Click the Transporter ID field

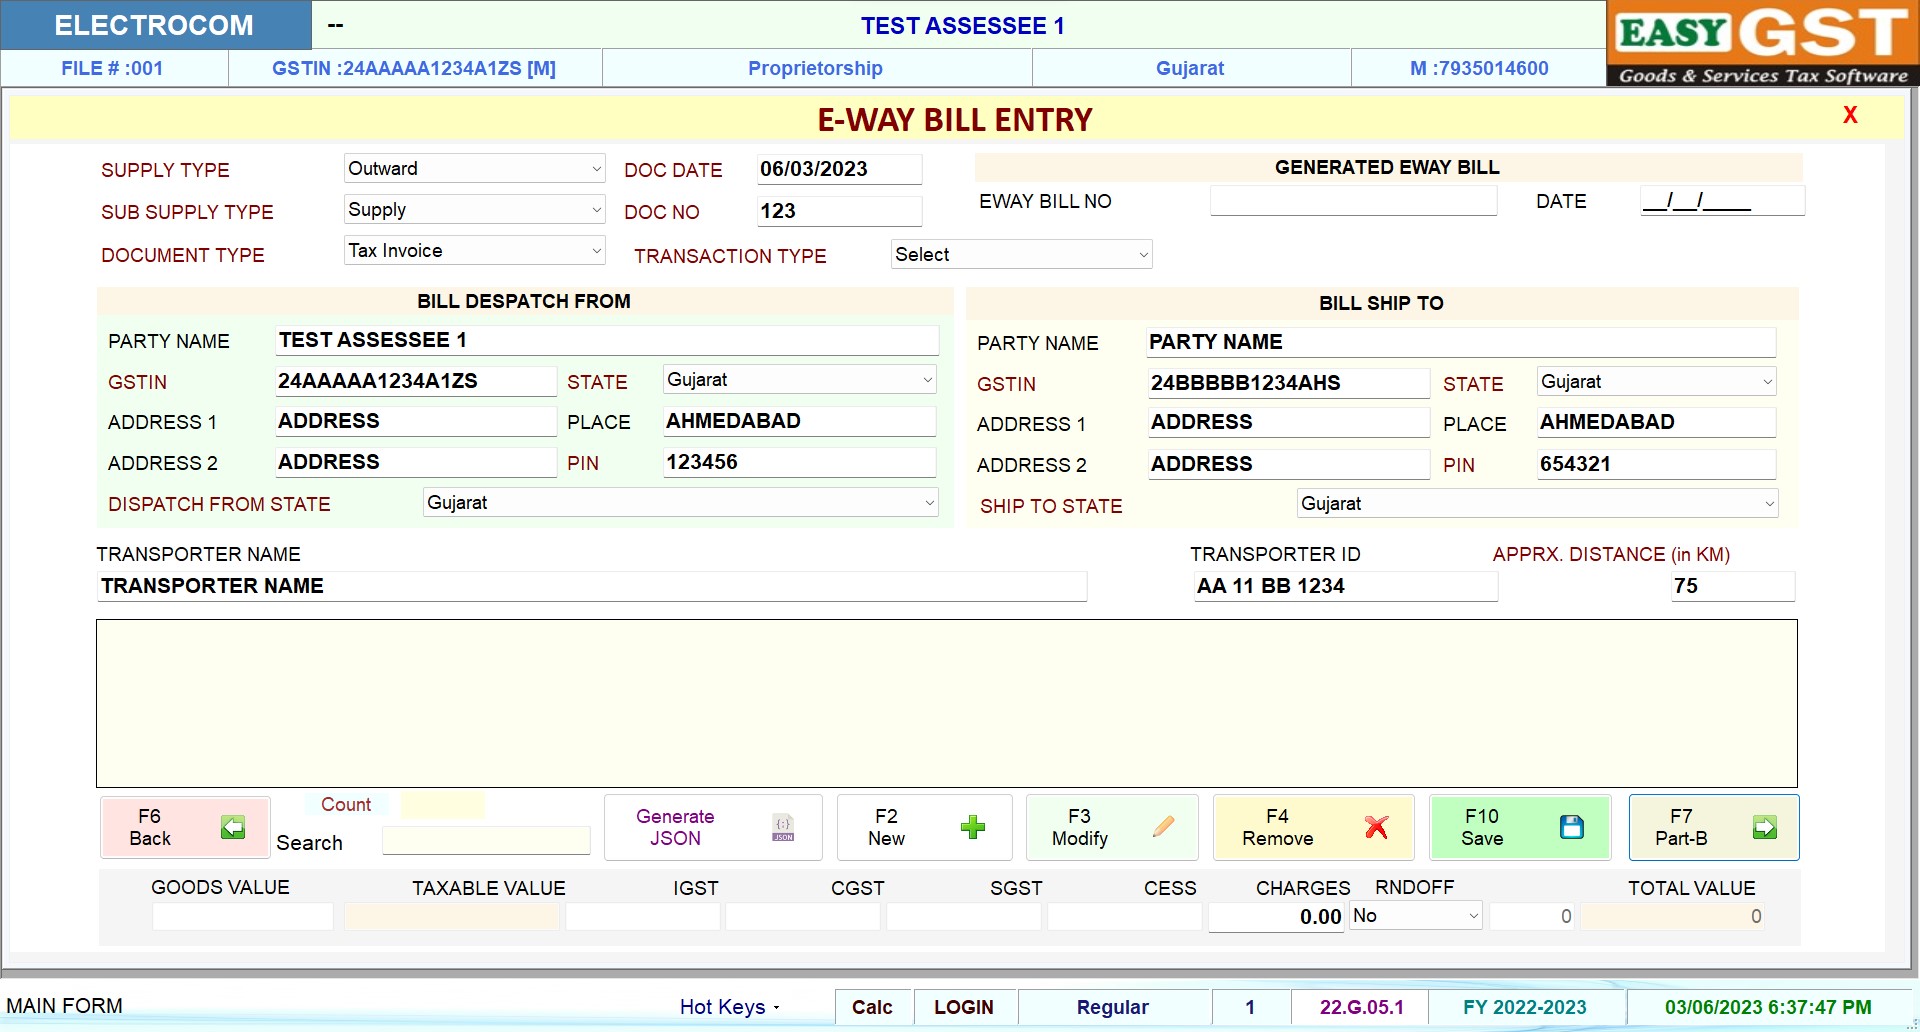click(x=1345, y=586)
